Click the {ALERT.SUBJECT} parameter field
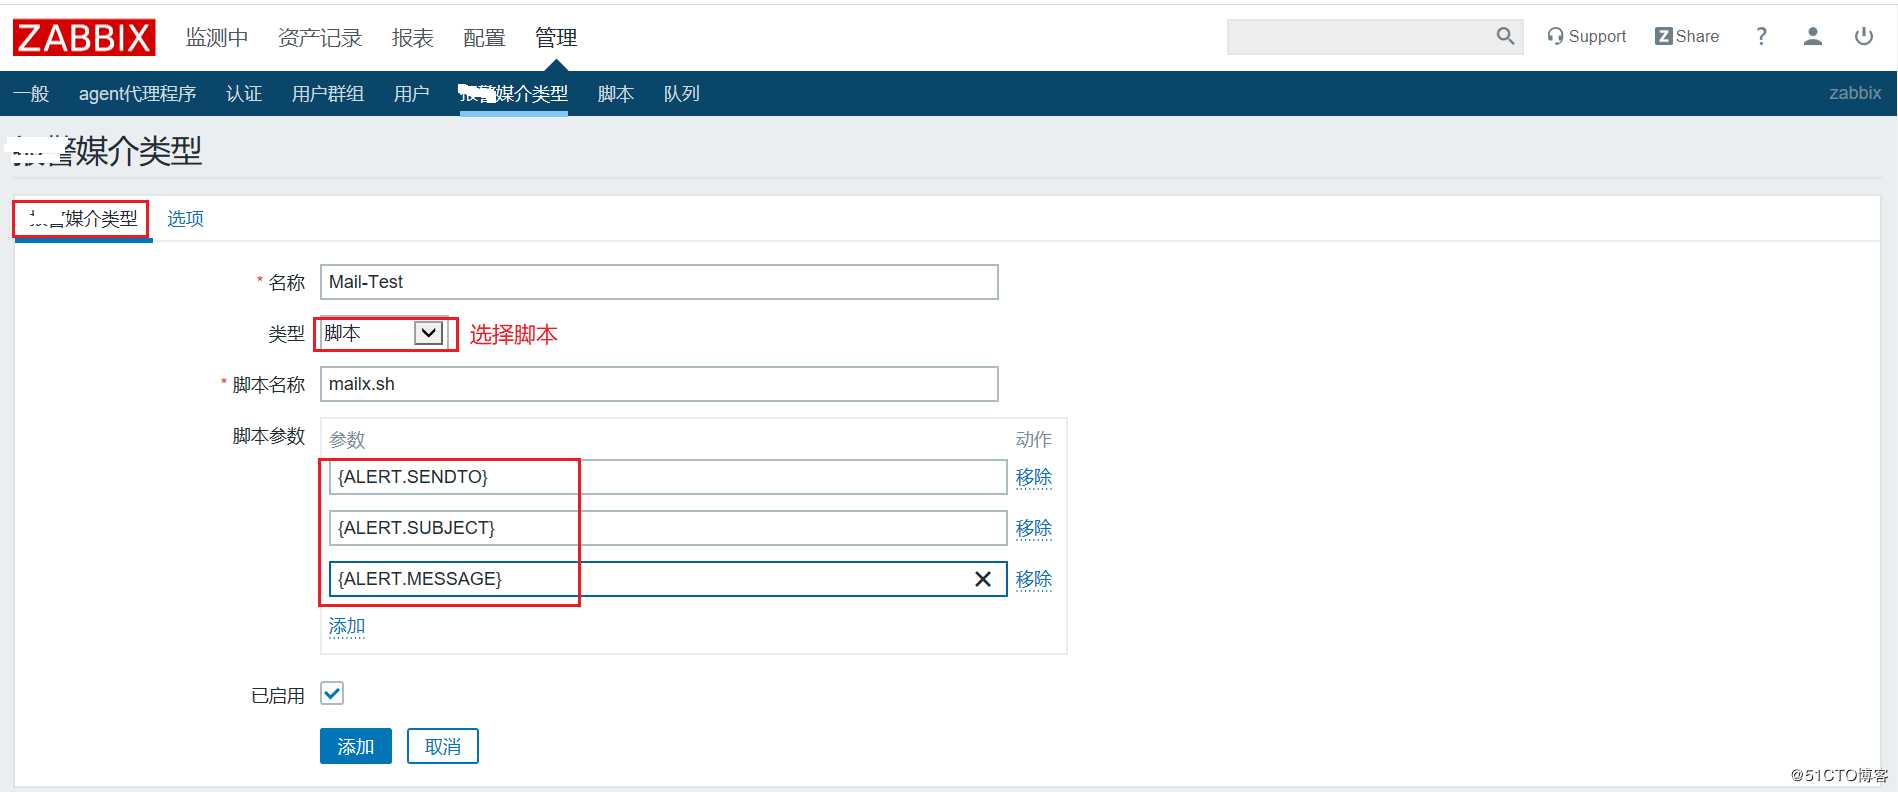The height and width of the screenshot is (792, 1898). click(668, 528)
